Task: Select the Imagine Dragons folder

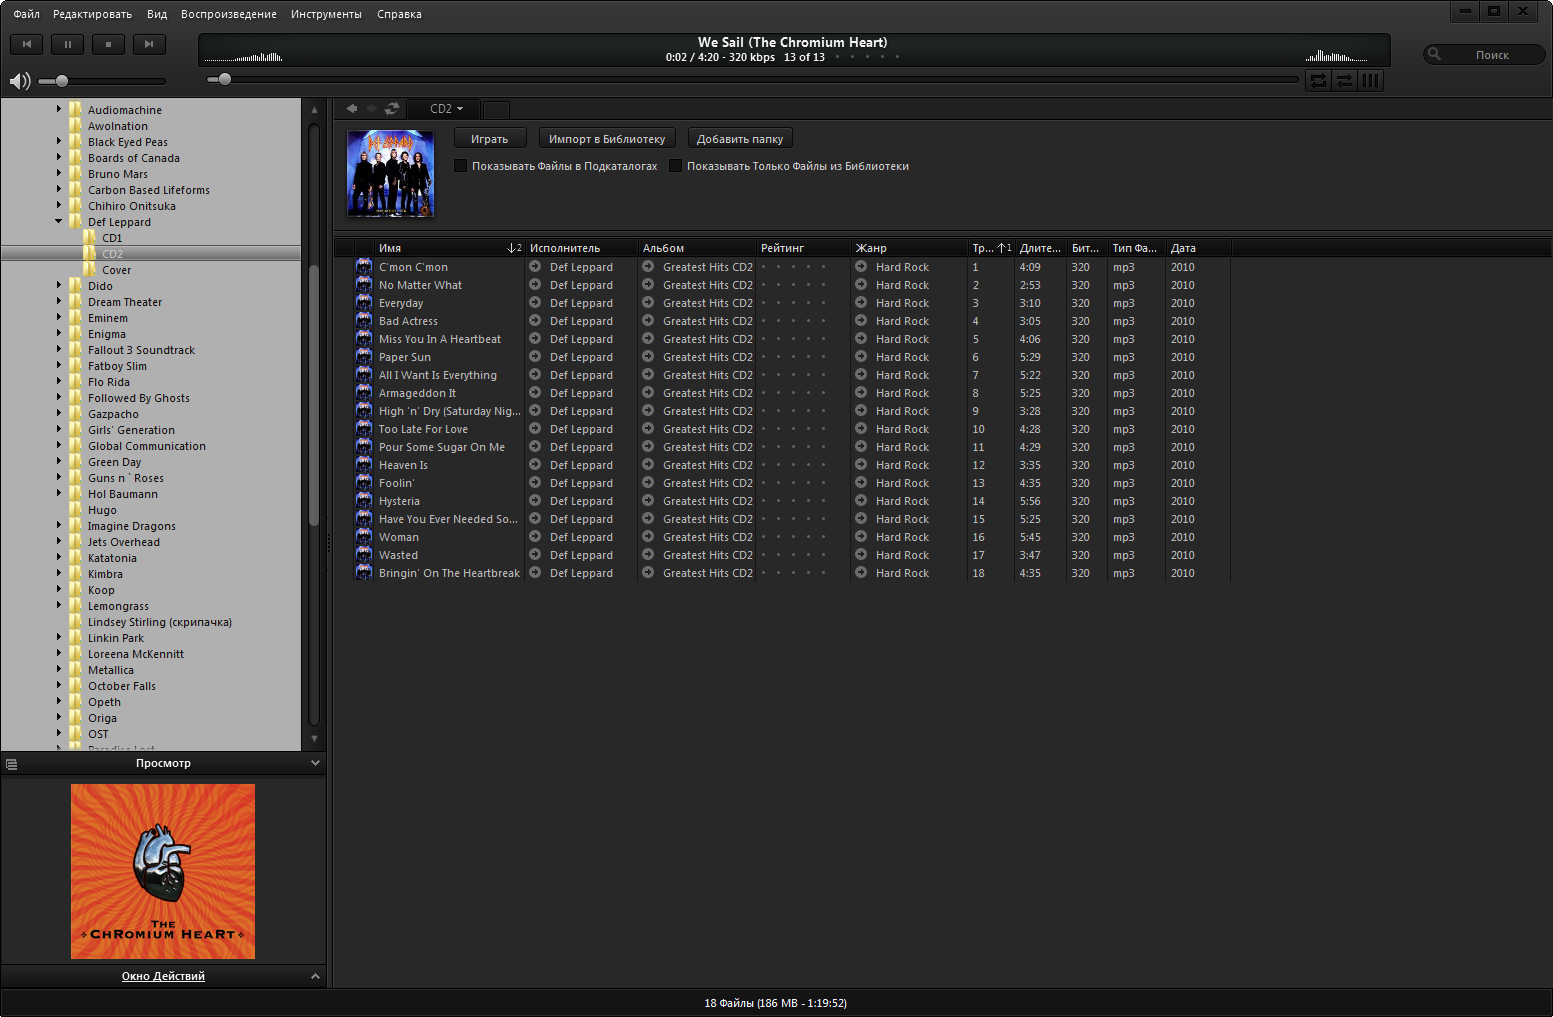Action: coord(131,526)
